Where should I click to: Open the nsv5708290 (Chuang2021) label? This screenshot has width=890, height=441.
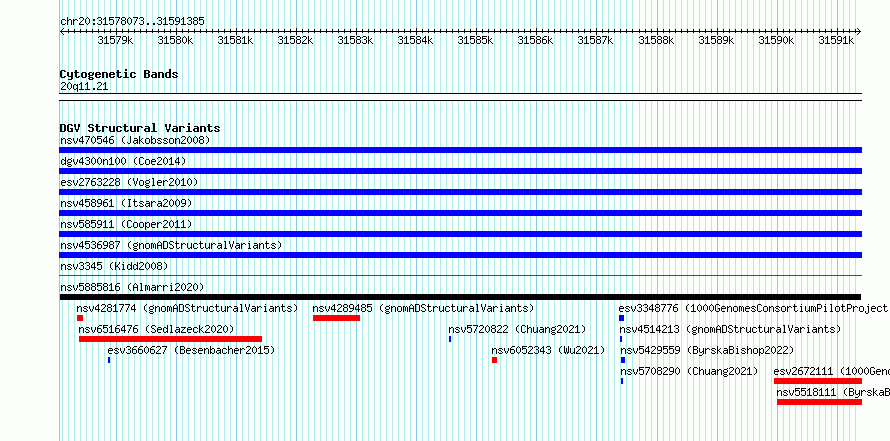(689, 371)
